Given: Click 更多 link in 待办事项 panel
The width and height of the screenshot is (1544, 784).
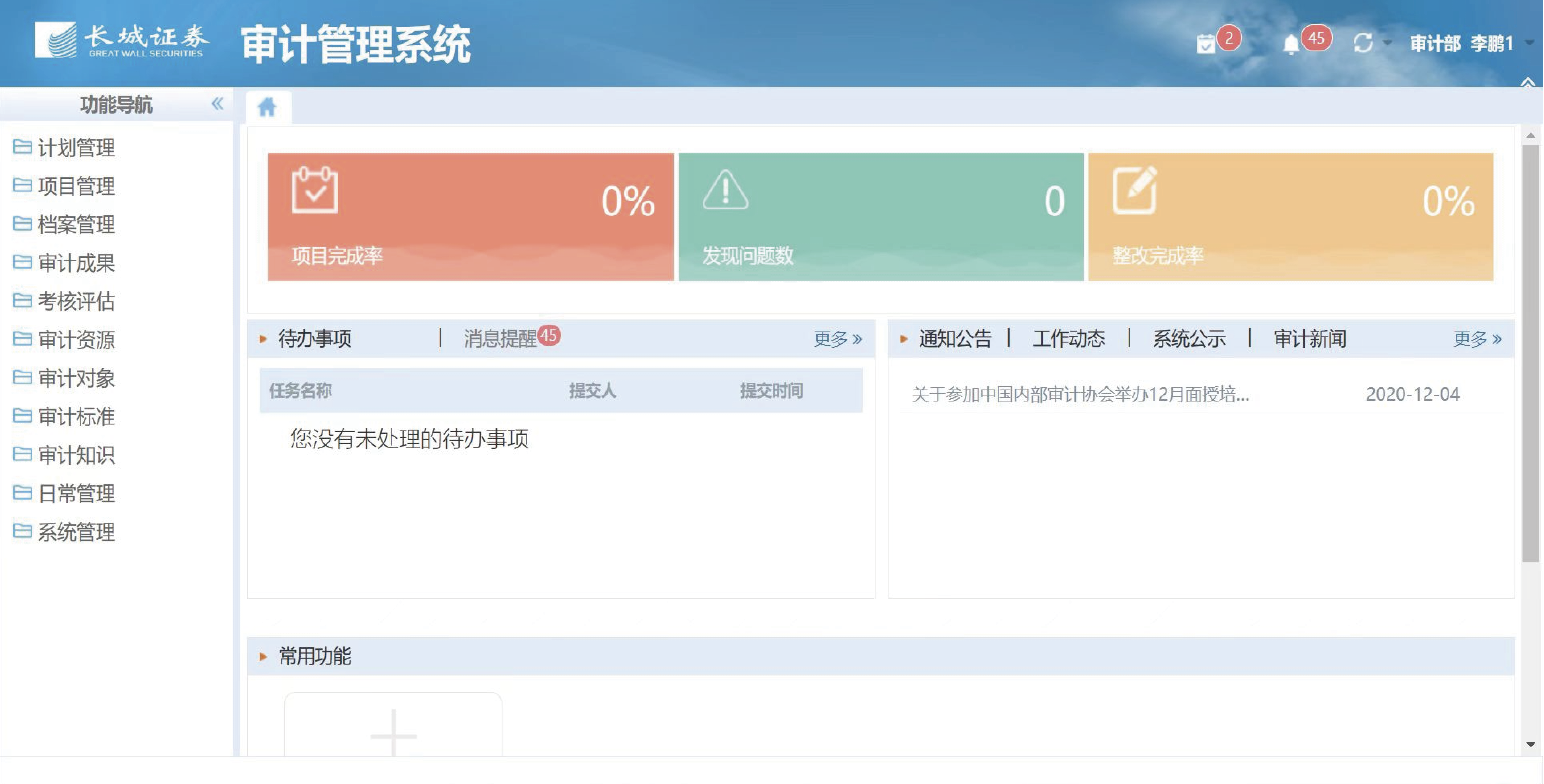Looking at the screenshot, I should [837, 339].
